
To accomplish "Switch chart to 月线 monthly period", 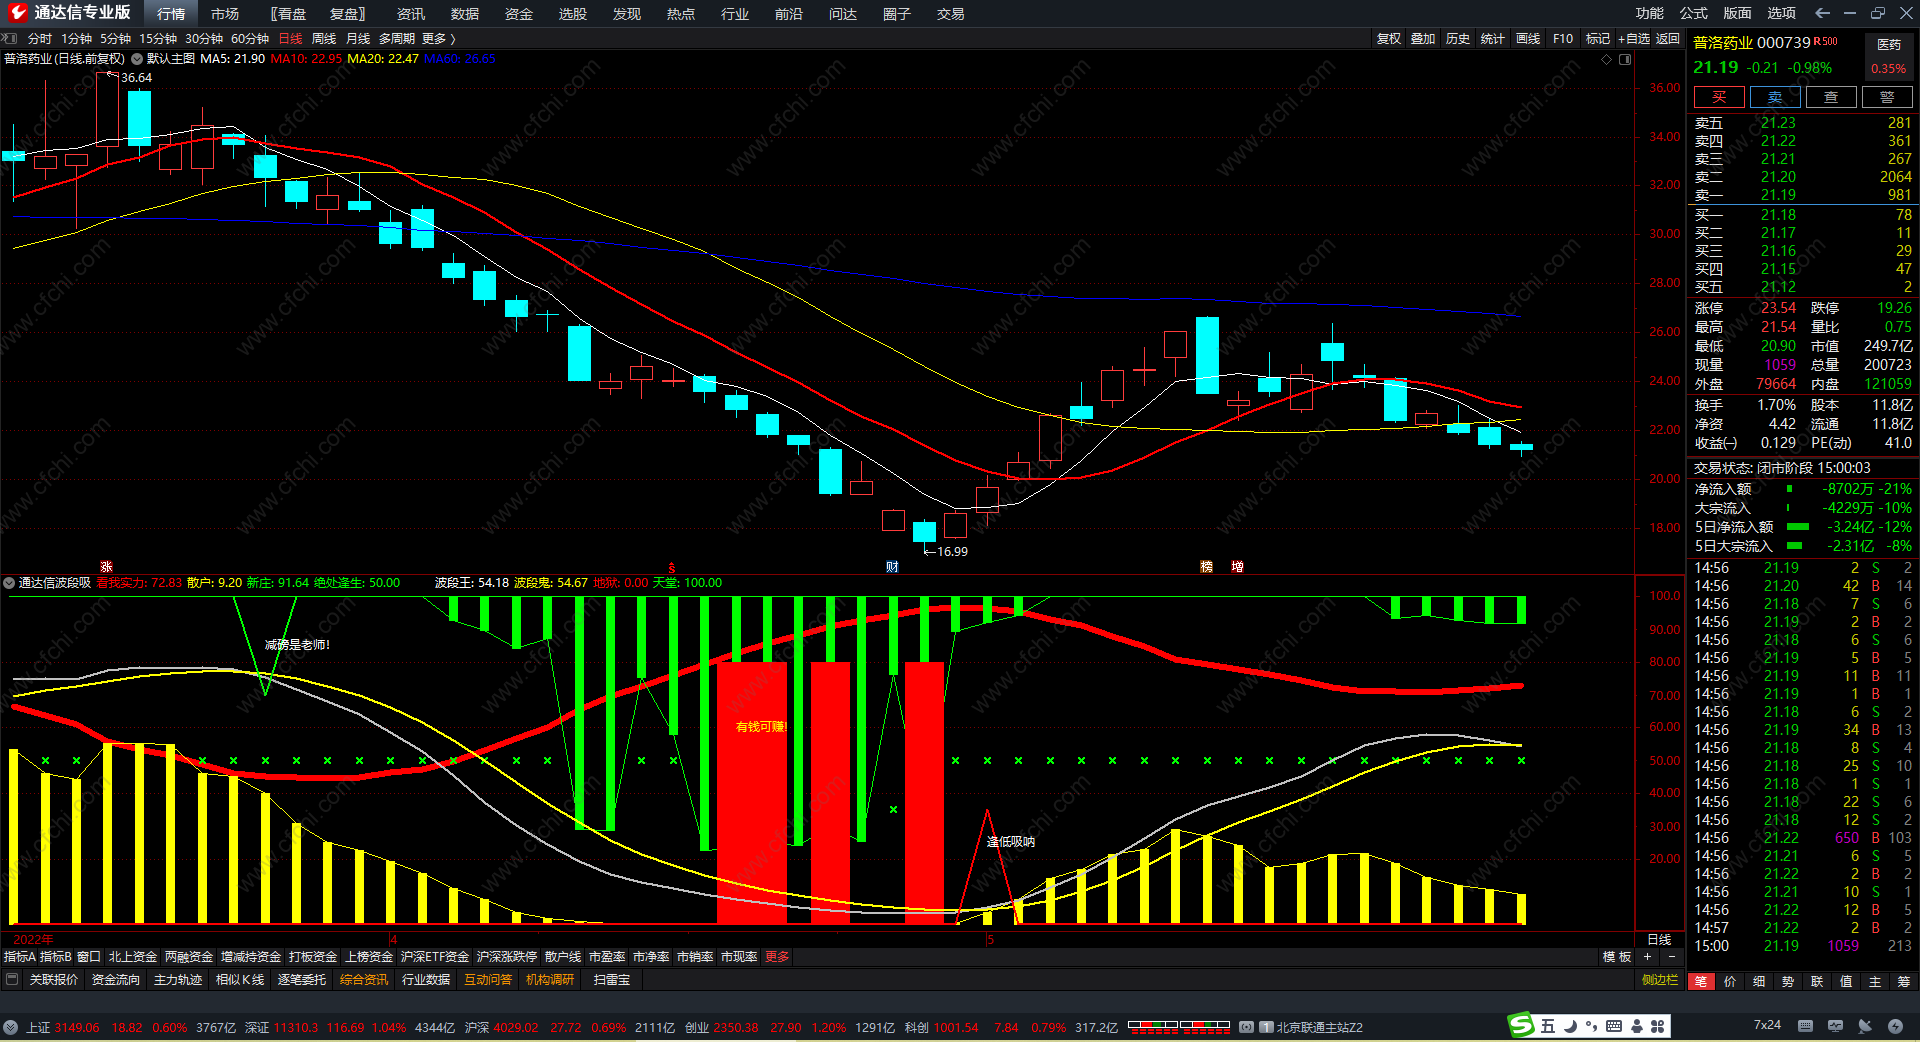I will [x=358, y=38].
